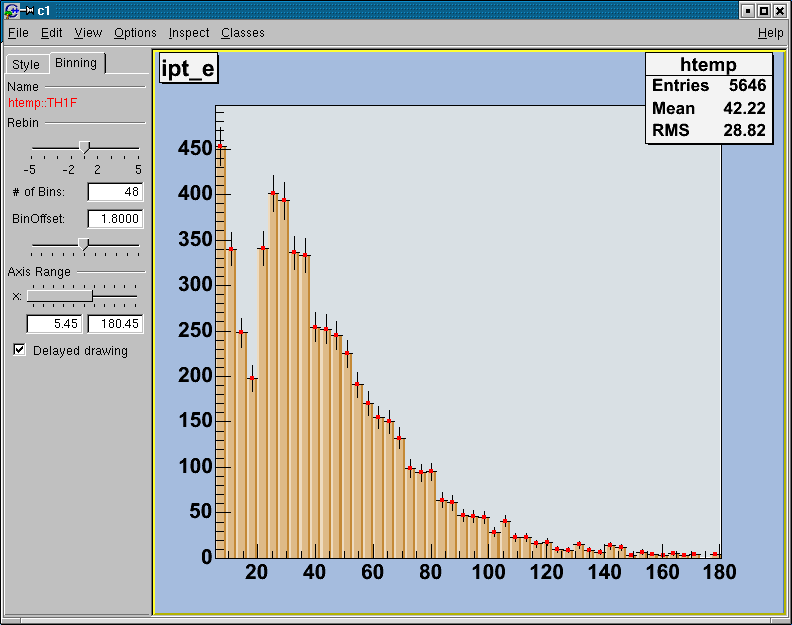The height and width of the screenshot is (625, 792).
Task: Open the Help menu
Action: point(770,33)
